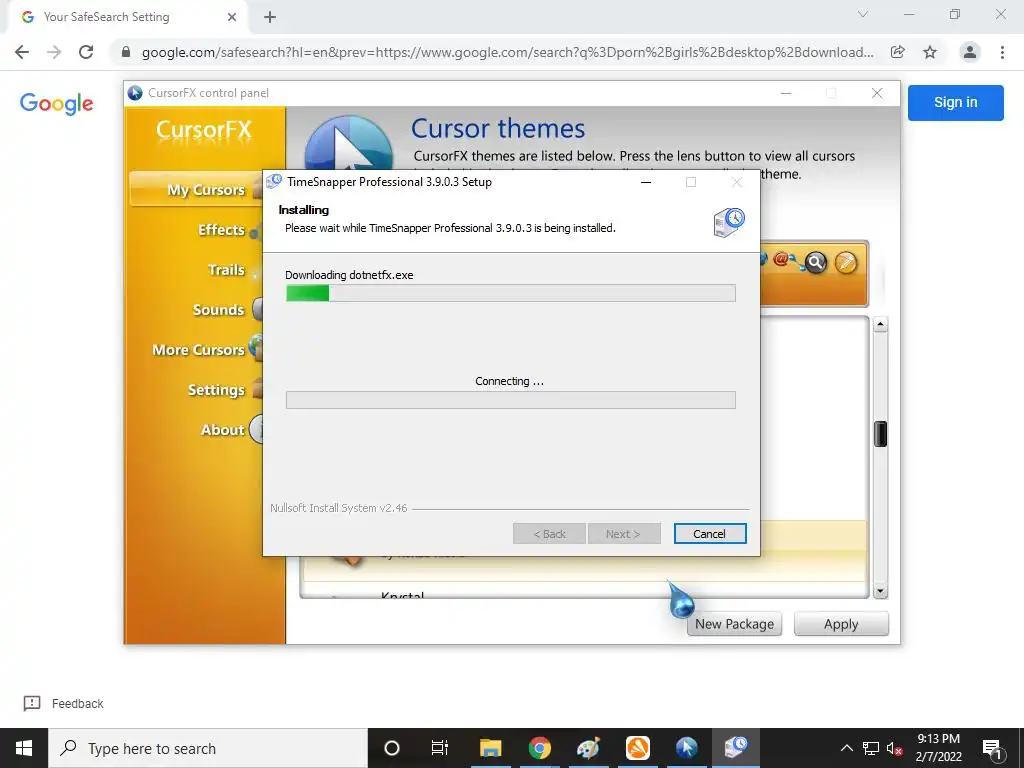This screenshot has width=1024, height=768.
Task: Open Task View on taskbar
Action: click(x=440, y=748)
